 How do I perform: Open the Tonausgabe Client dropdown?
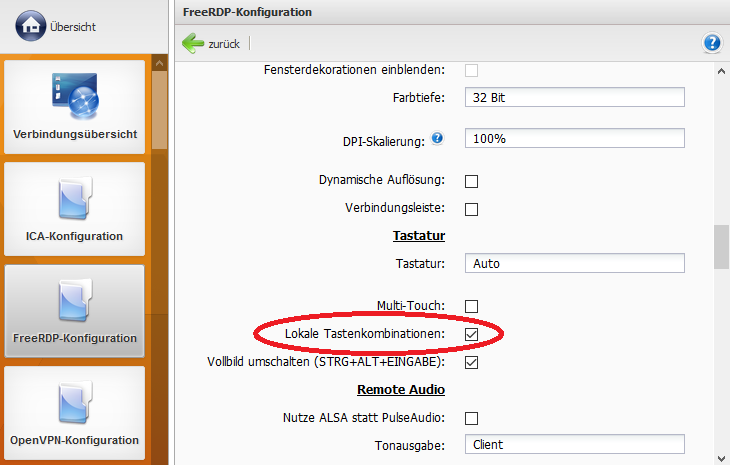574,445
